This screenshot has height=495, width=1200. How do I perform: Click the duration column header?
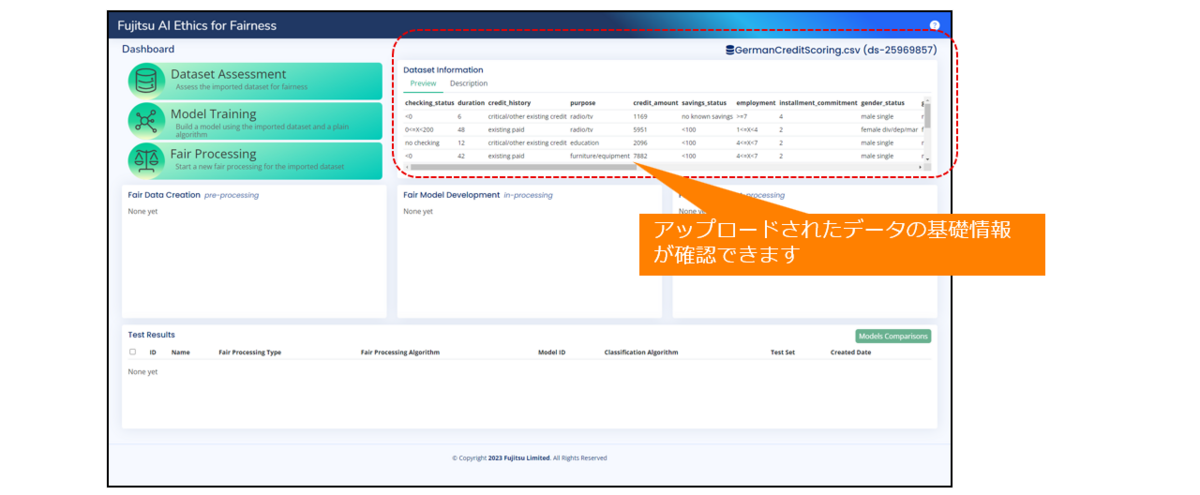[x=471, y=103]
